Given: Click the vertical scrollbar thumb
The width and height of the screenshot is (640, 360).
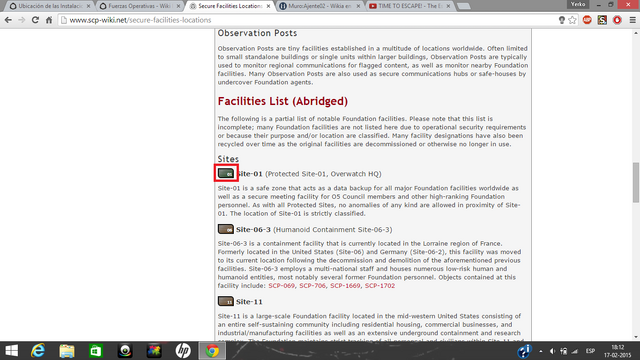Looking at the screenshot, I should [x=636, y=182].
